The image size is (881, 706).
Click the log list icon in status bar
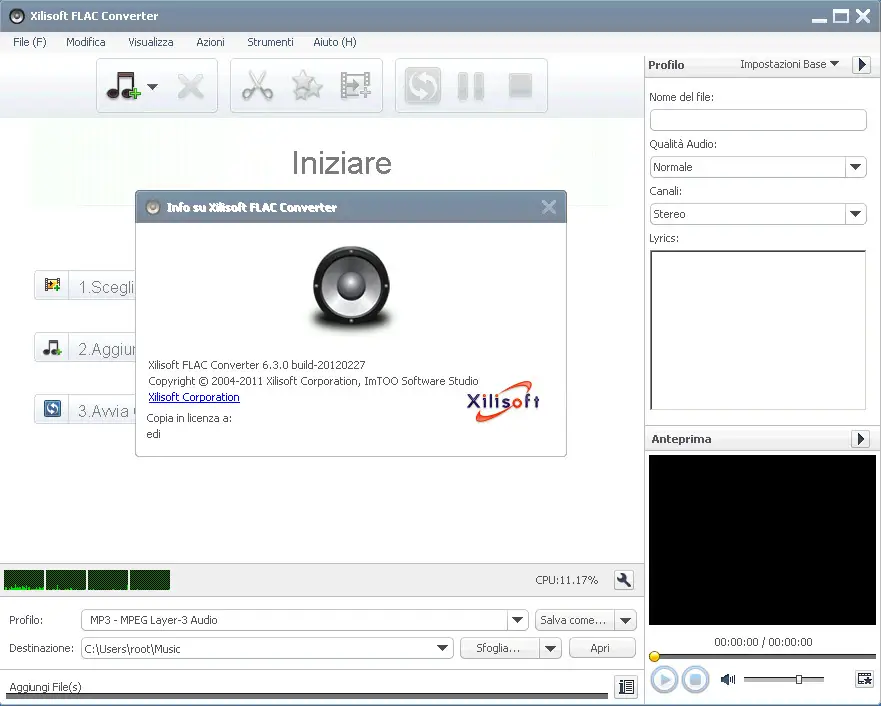click(x=626, y=686)
